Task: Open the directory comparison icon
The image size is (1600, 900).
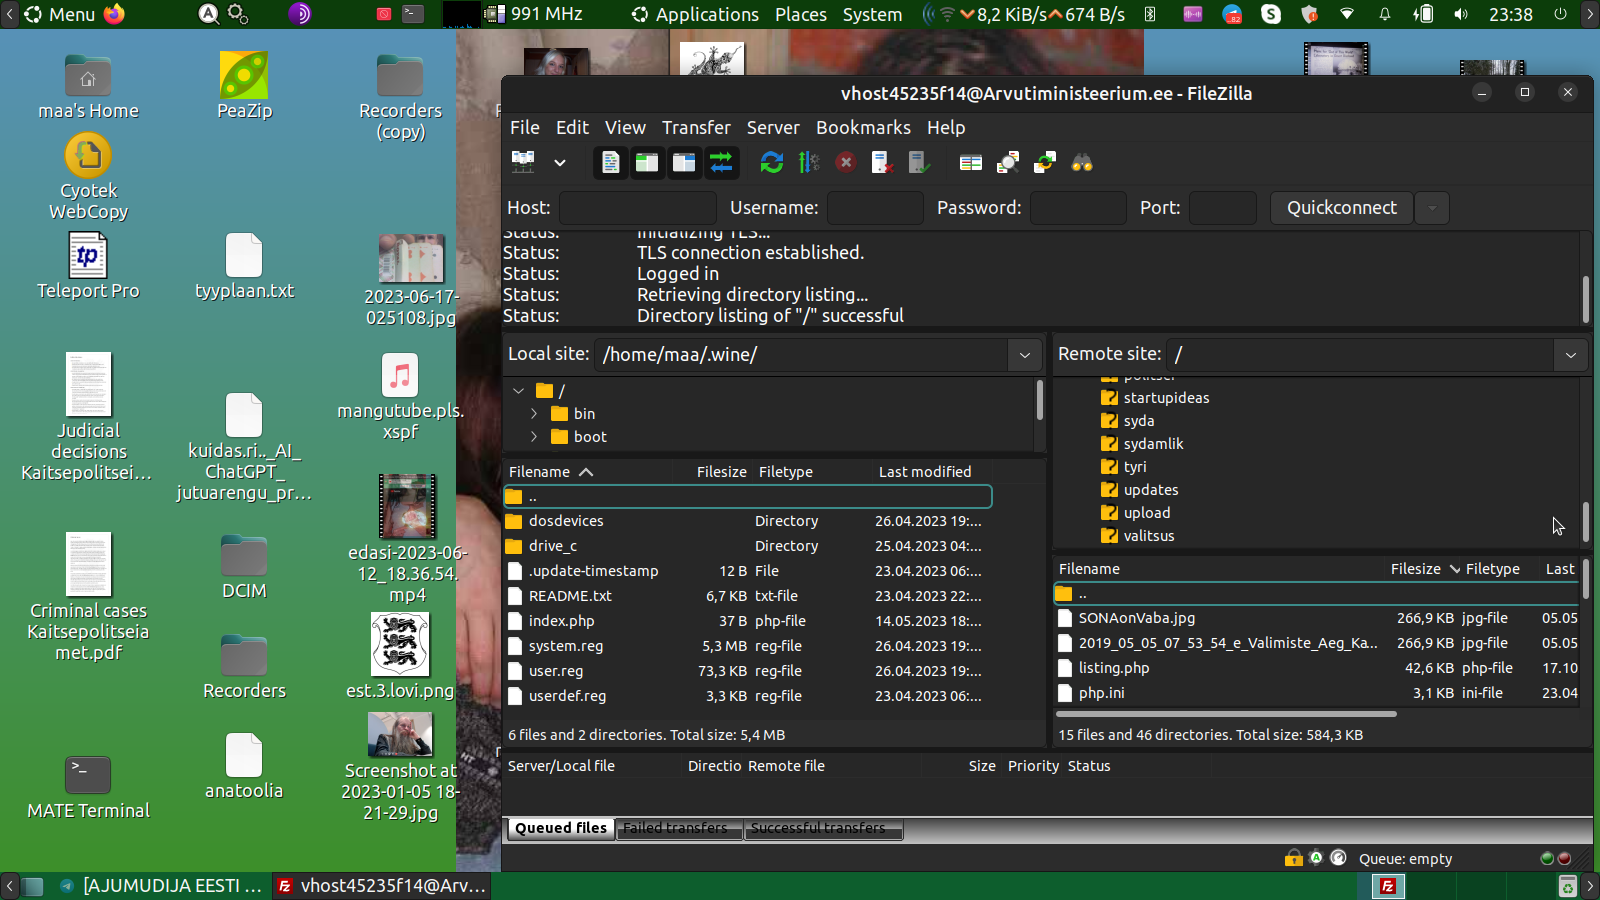Action: click(x=970, y=162)
